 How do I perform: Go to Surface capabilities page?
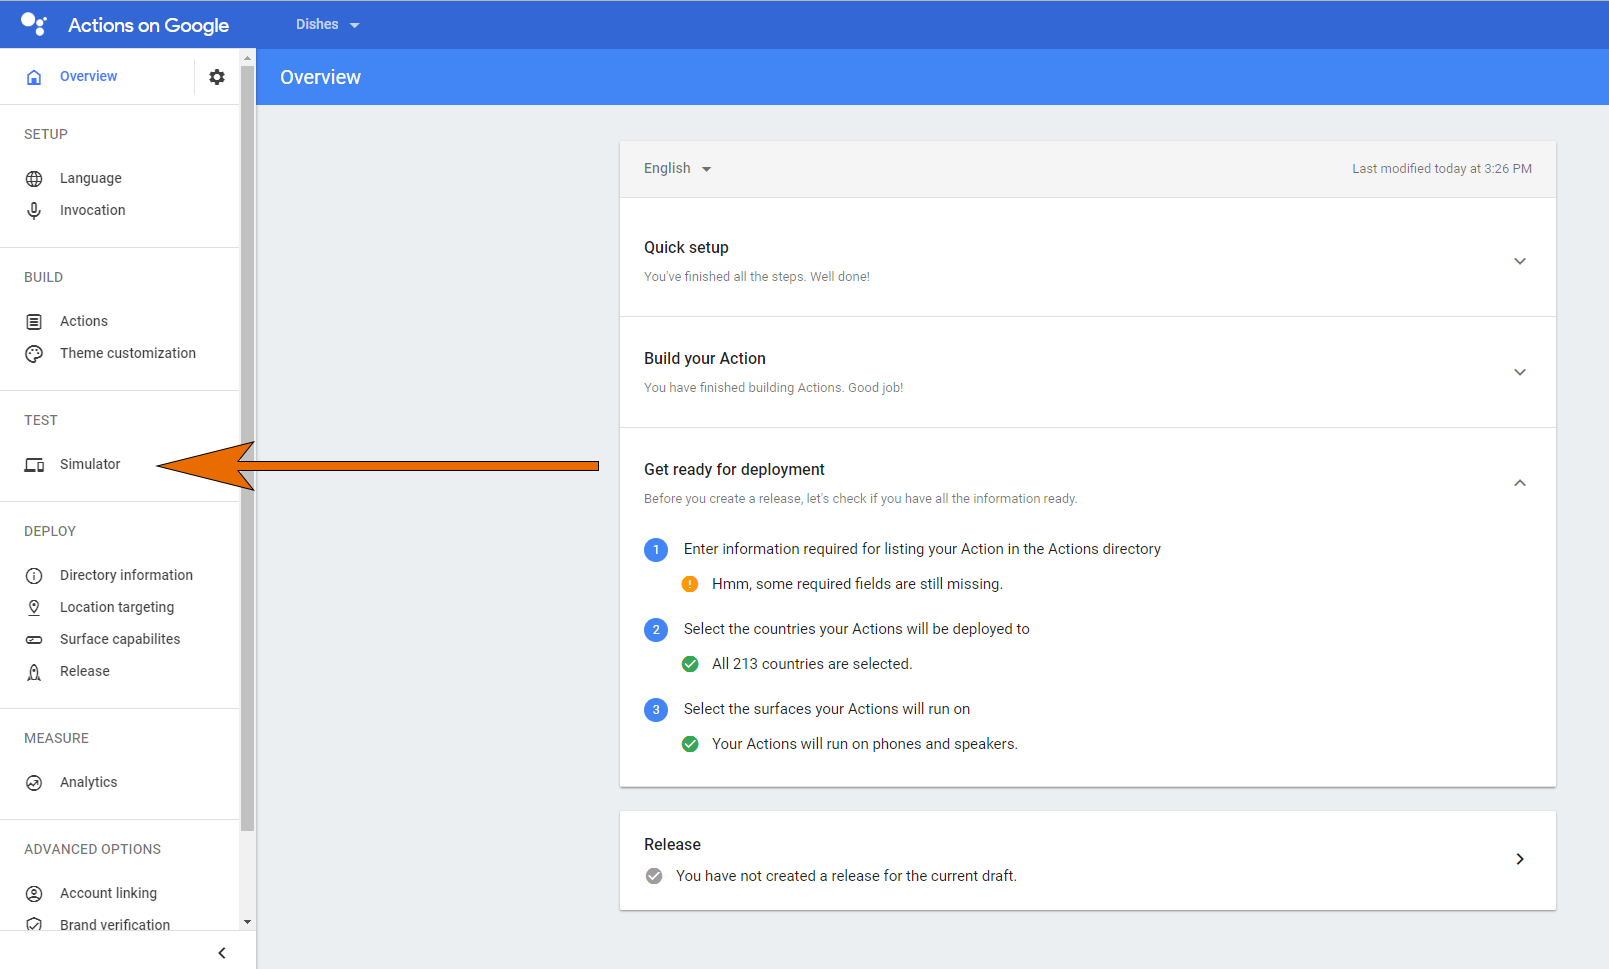point(120,639)
